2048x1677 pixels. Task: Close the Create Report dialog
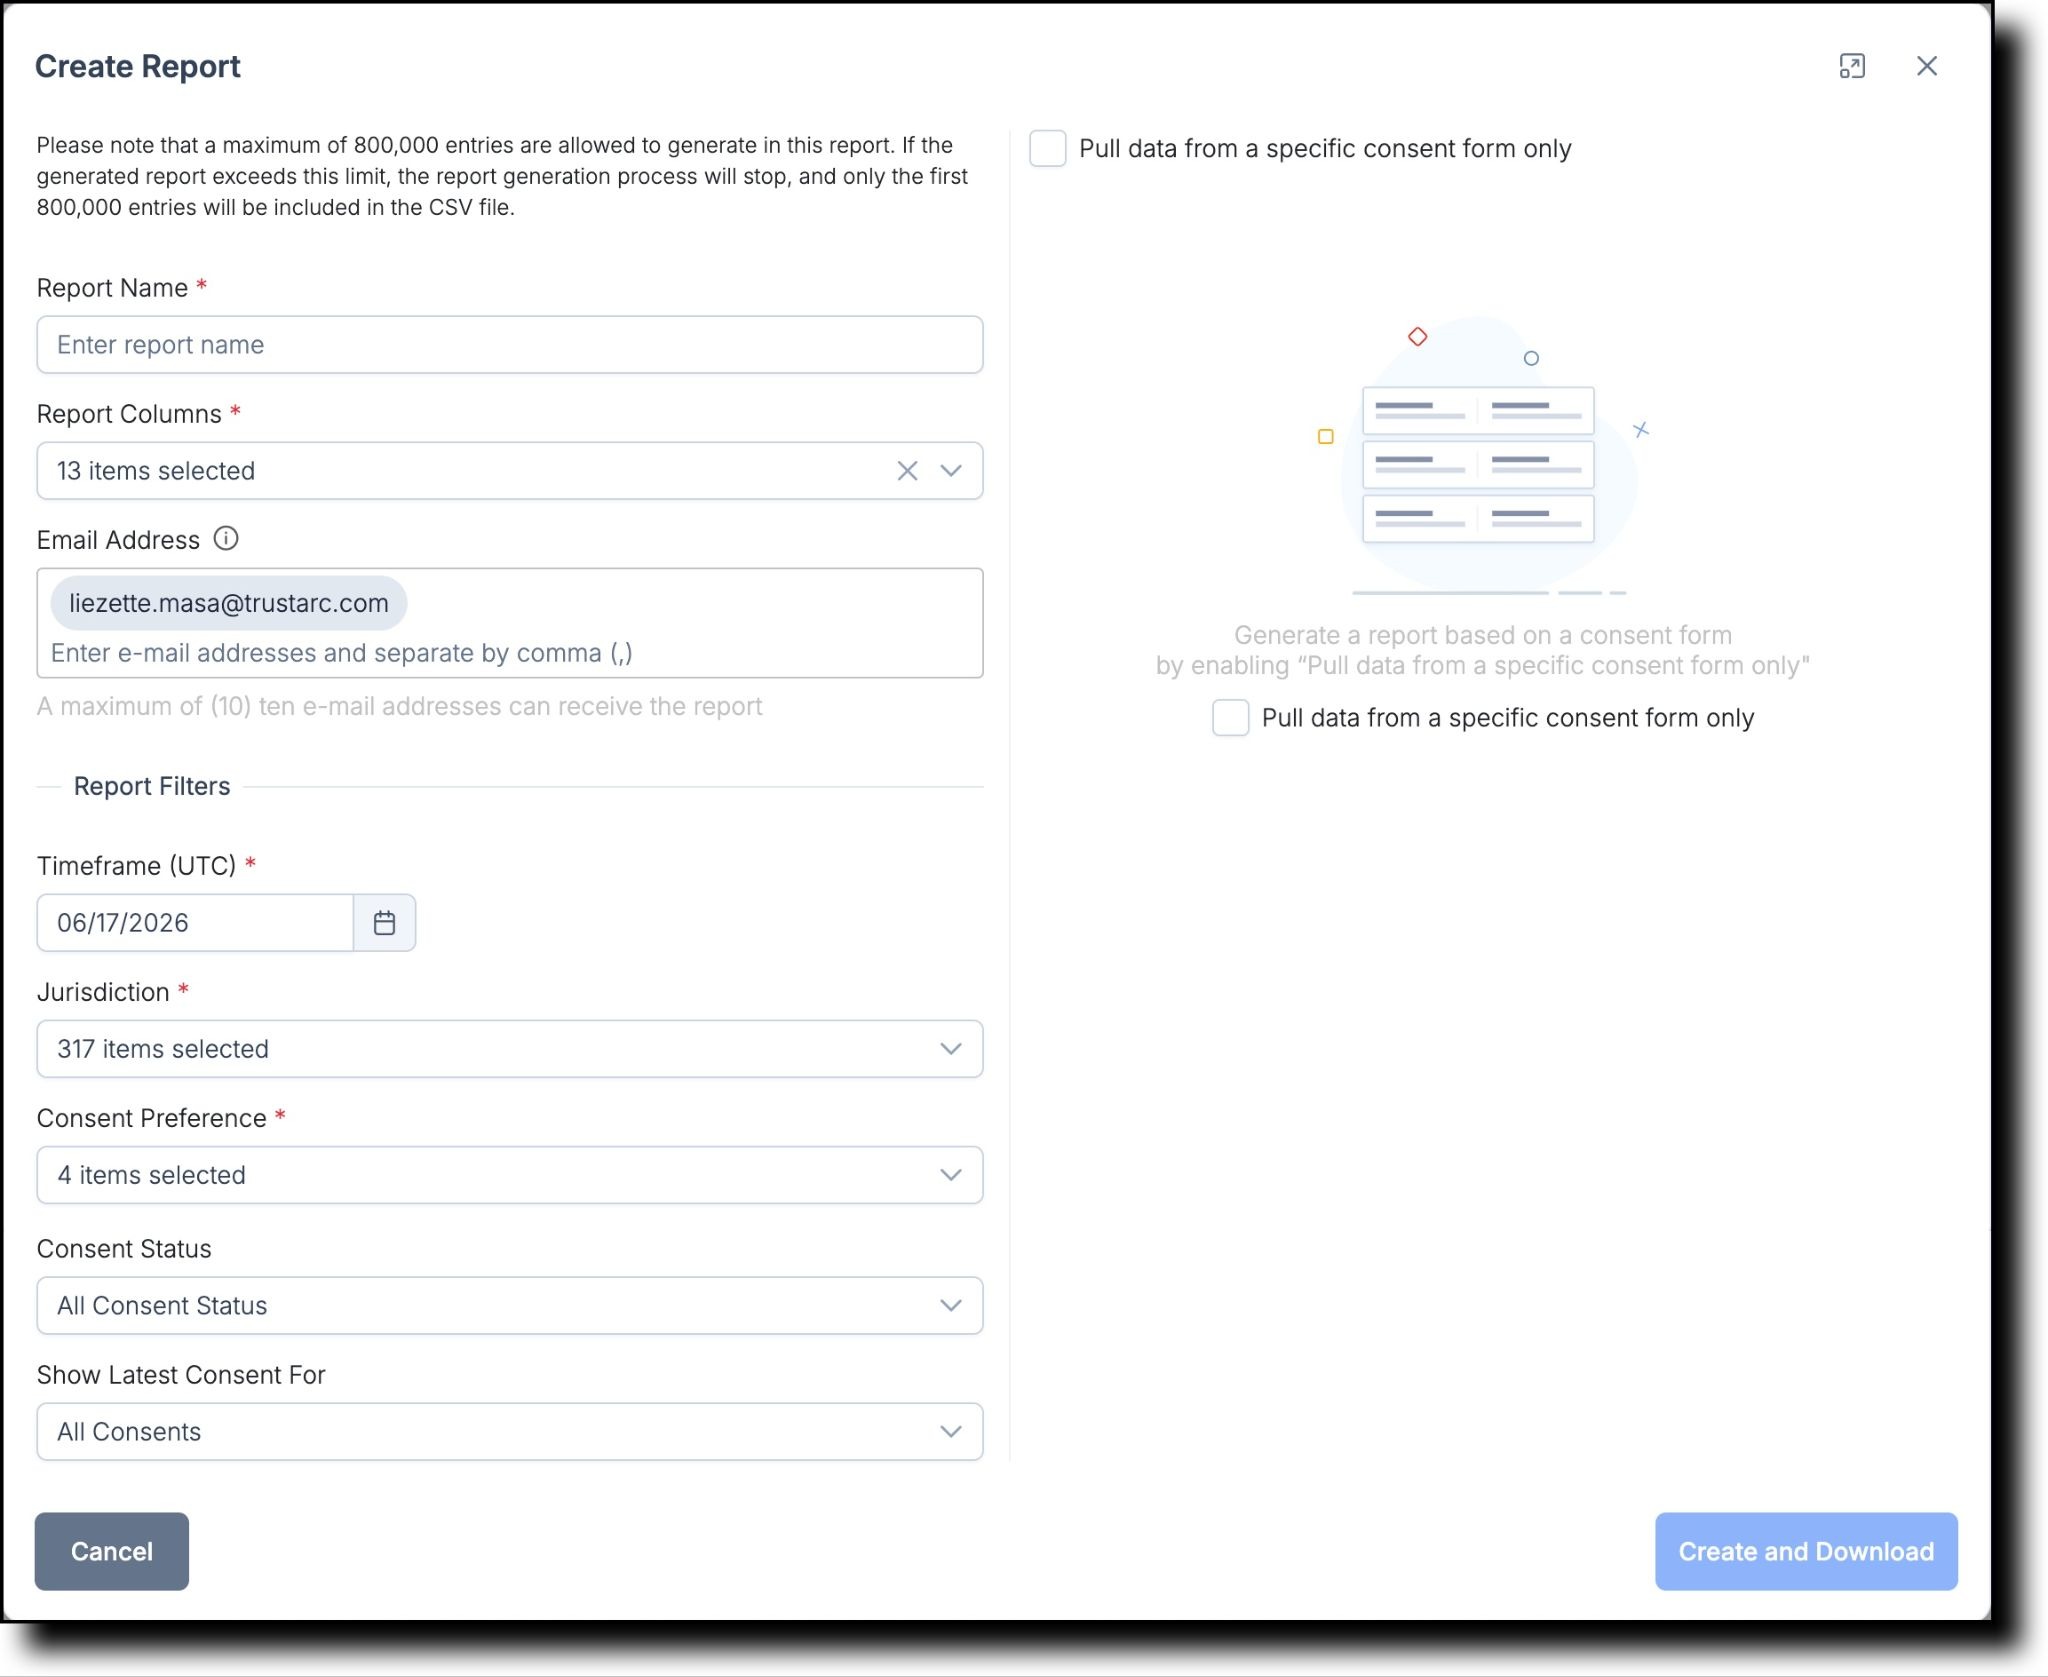tap(1926, 66)
